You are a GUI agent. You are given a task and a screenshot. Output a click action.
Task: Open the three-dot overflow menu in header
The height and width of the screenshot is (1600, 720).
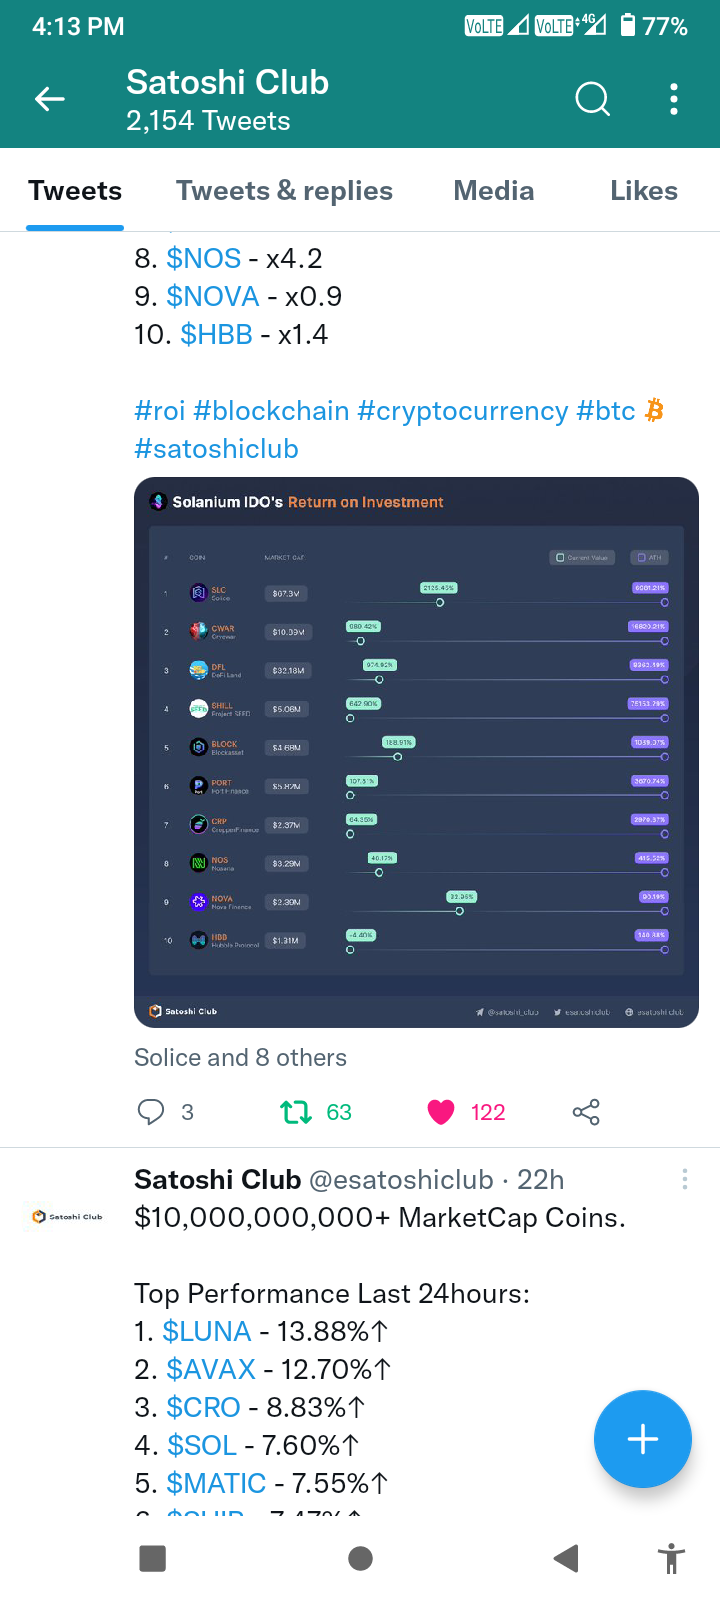[674, 99]
